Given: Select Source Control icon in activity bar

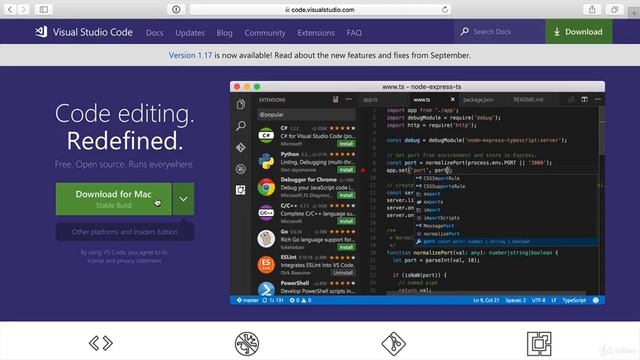Looking at the screenshot, I should [241, 147].
